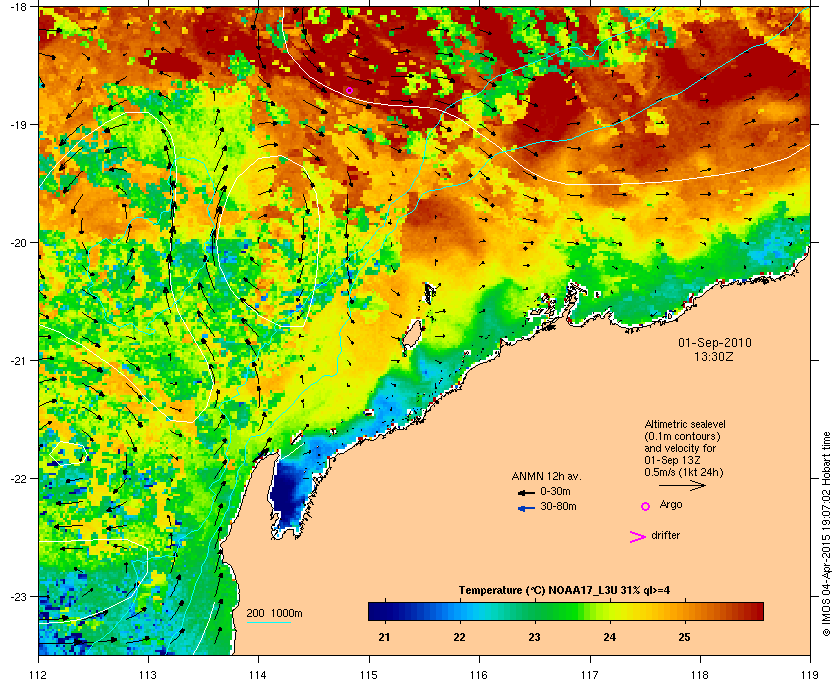Image resolution: width=840 pixels, height=680 pixels.
Task: Click the magenta Argo float marker on the map
Action: (349, 91)
